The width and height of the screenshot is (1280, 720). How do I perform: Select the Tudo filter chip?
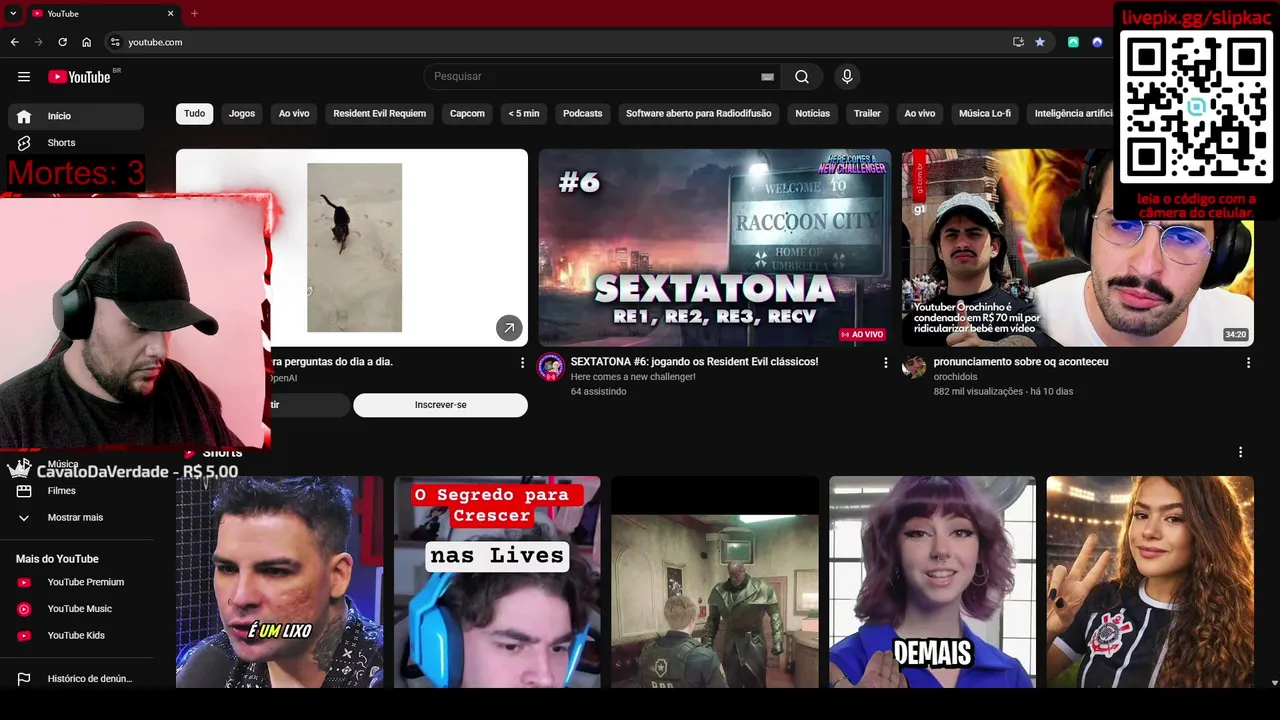pos(195,114)
